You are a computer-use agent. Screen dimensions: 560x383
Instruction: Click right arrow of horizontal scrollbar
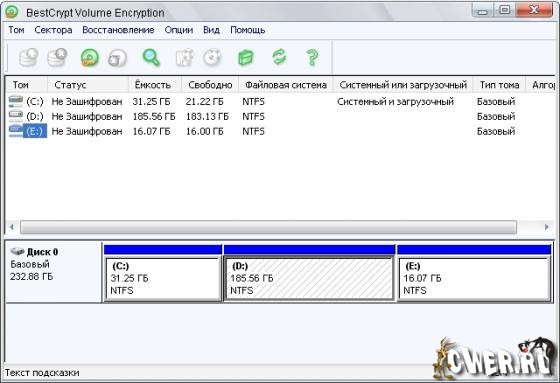click(546, 227)
